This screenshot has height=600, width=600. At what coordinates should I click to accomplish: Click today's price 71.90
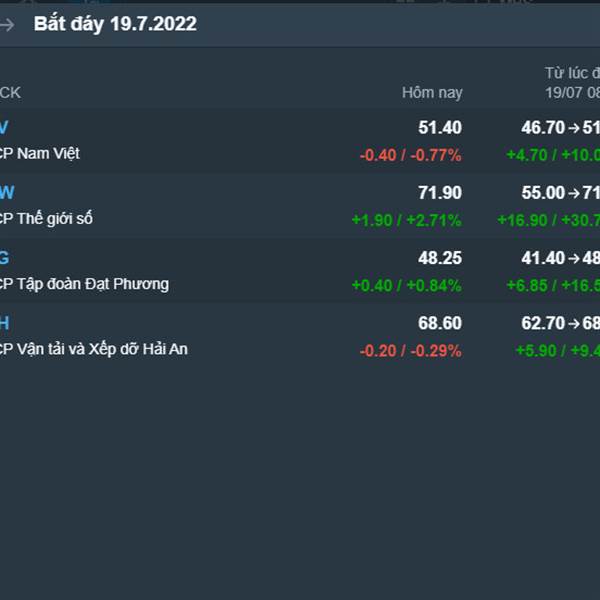tap(440, 192)
